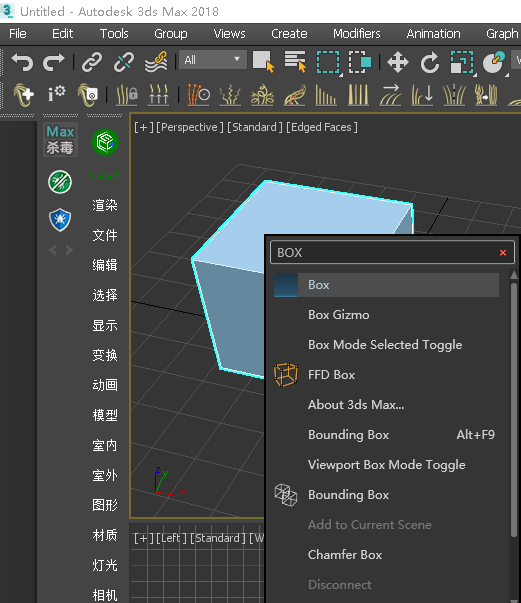Image resolution: width=521 pixels, height=603 pixels.
Task: Open the Animation menu
Action: [x=433, y=33]
